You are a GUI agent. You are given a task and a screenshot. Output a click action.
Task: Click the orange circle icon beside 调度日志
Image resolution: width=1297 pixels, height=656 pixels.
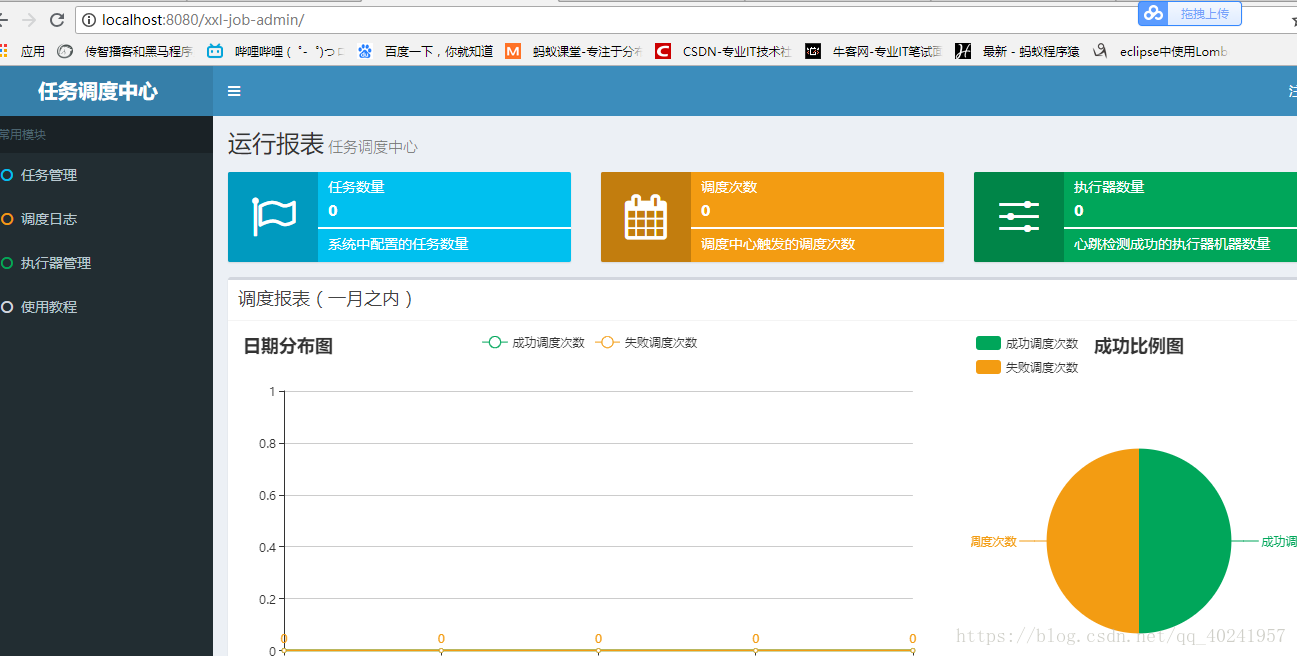click(x=7, y=219)
